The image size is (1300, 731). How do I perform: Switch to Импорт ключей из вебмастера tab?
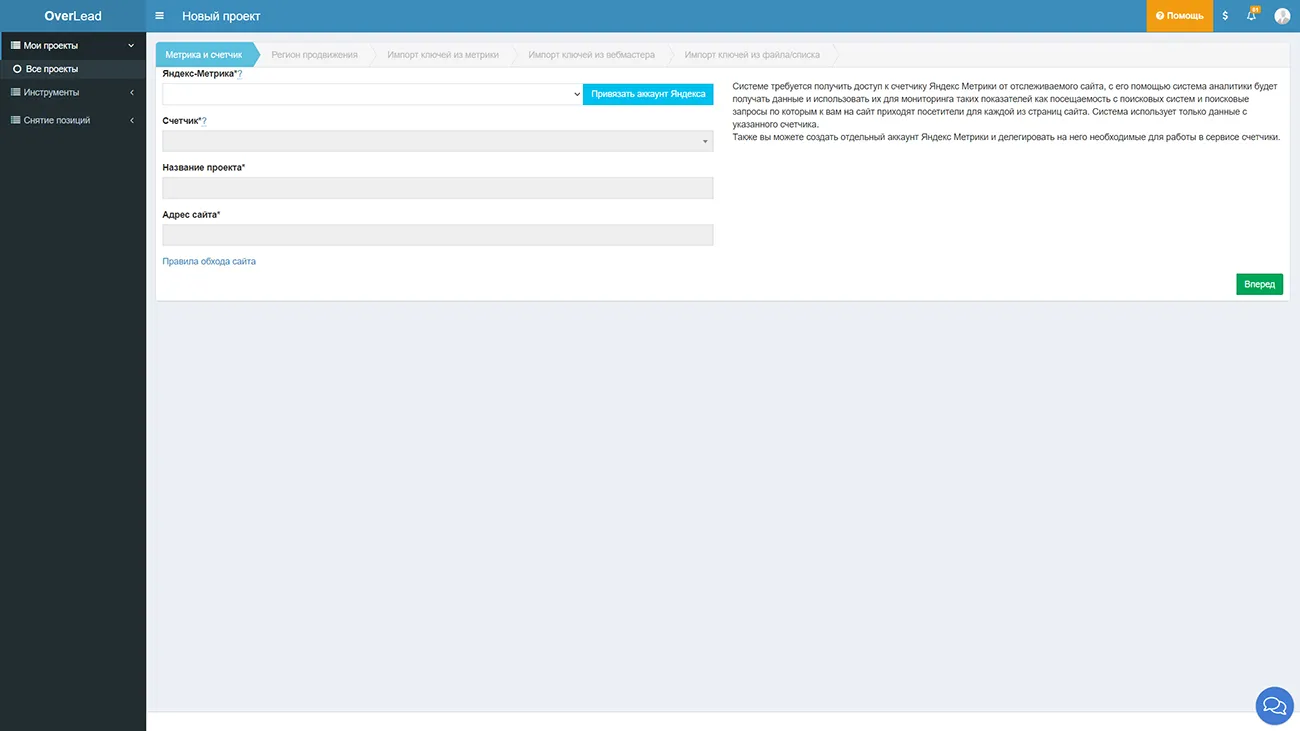[x=591, y=55]
